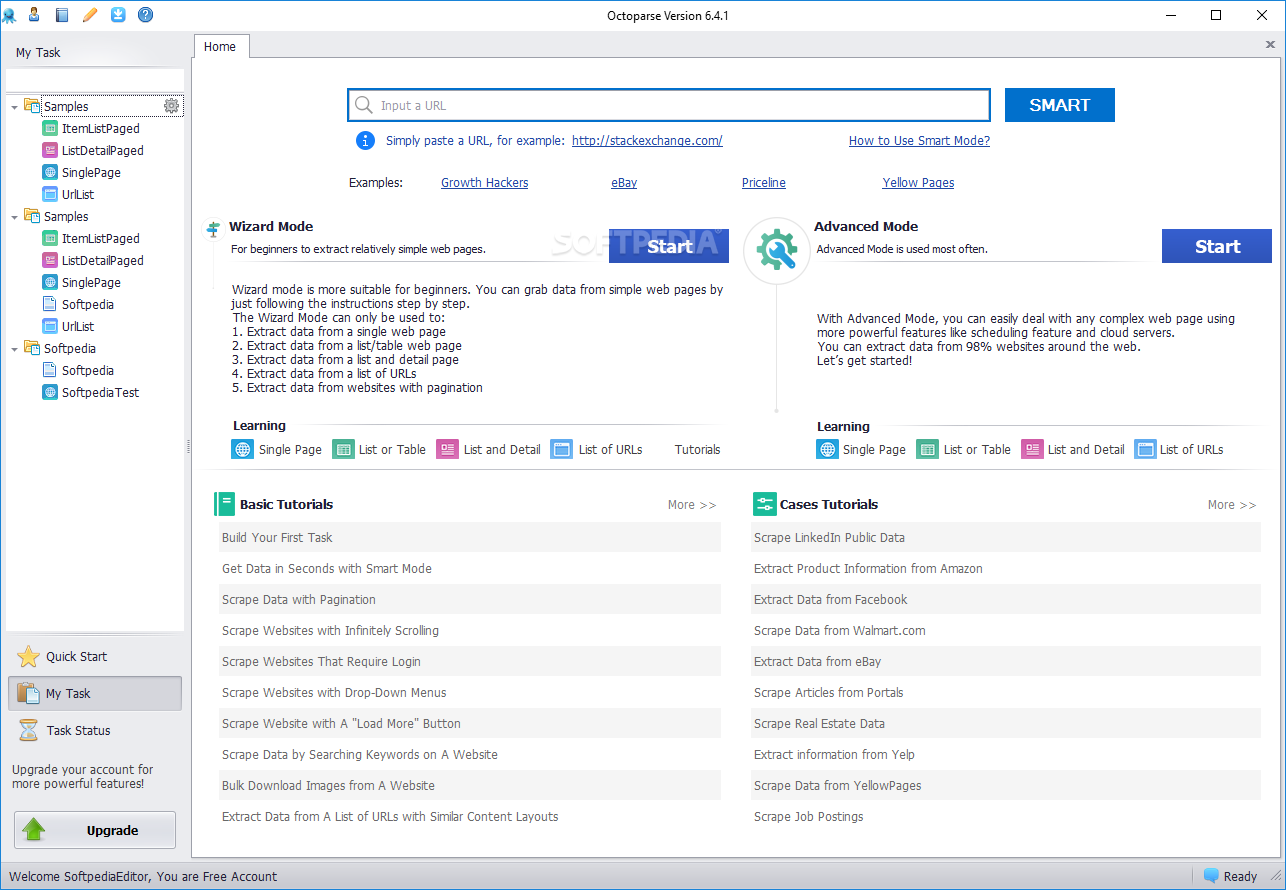Click the SMART button
1286x890 pixels.
1059,105
